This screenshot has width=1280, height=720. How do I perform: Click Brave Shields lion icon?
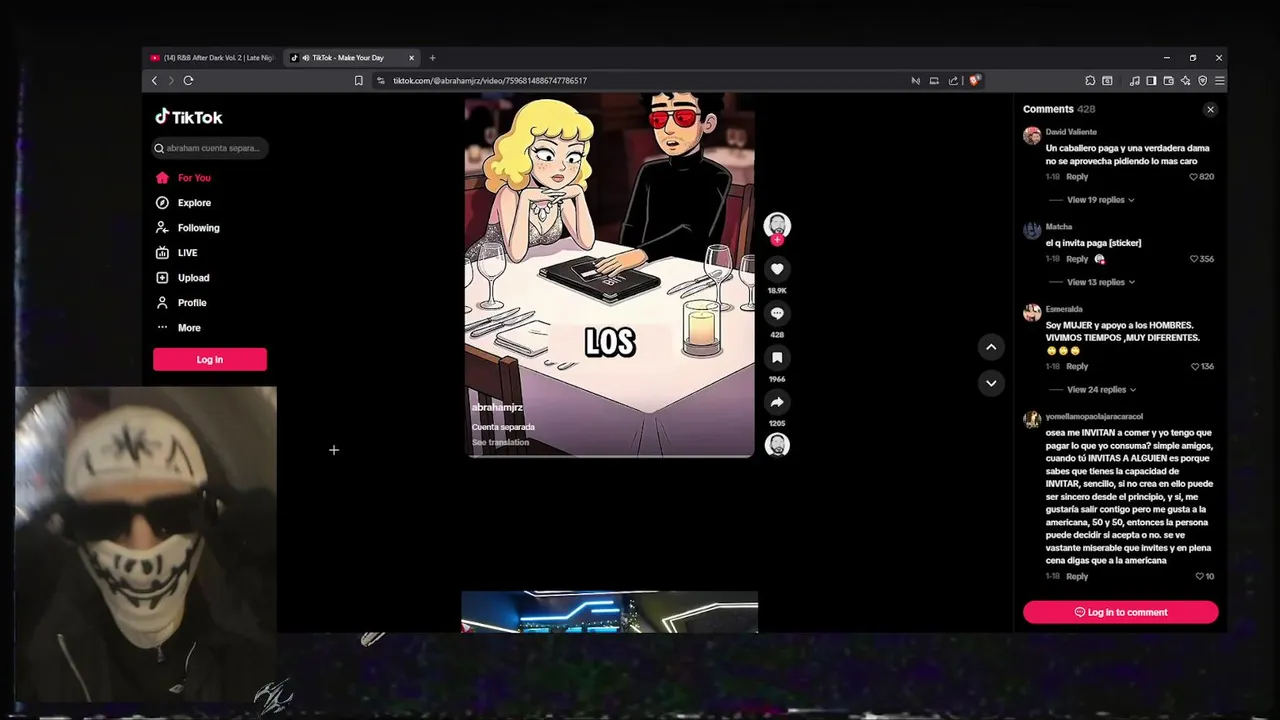(975, 81)
